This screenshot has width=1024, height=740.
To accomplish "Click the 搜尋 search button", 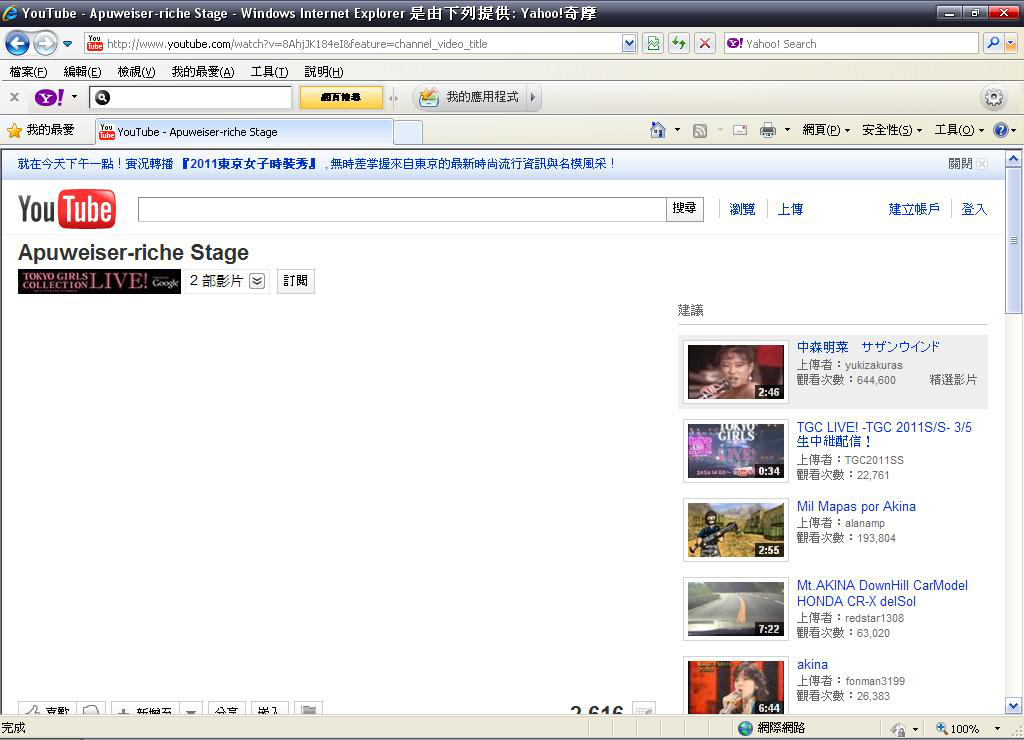I will coord(684,209).
